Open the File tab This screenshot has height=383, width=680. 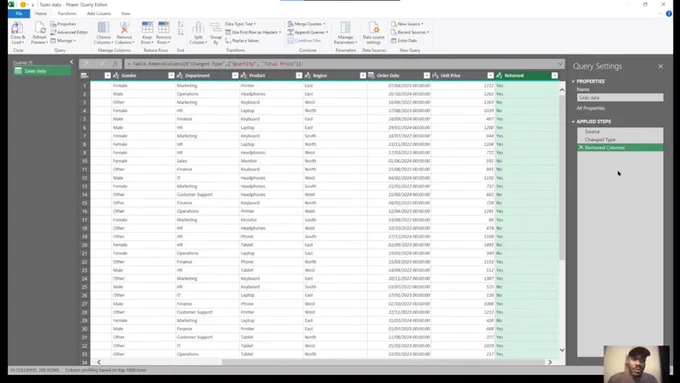pyautogui.click(x=19, y=13)
